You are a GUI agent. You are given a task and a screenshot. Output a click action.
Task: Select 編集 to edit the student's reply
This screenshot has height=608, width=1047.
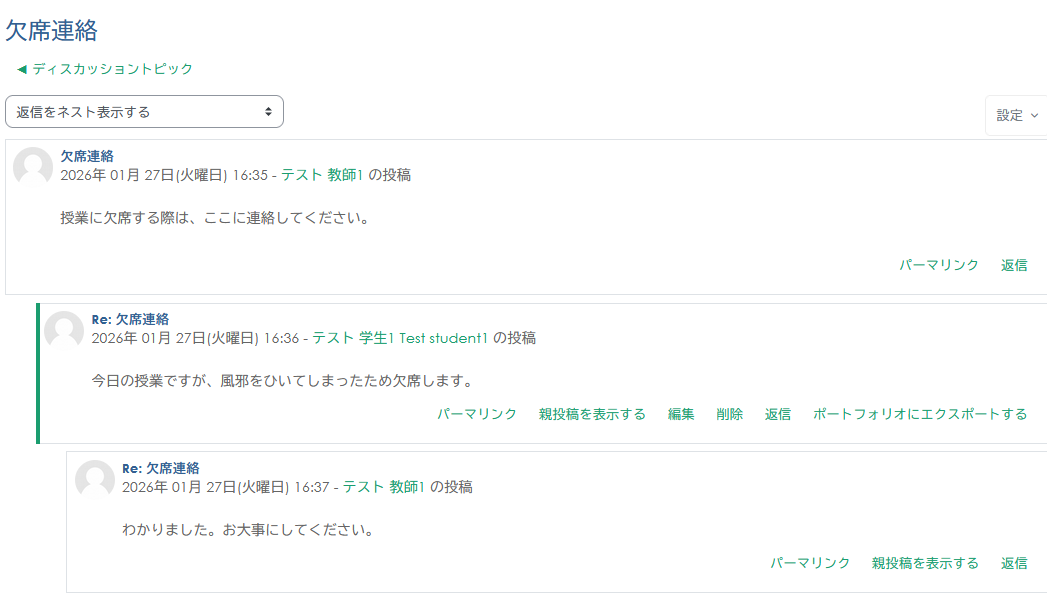(680, 413)
